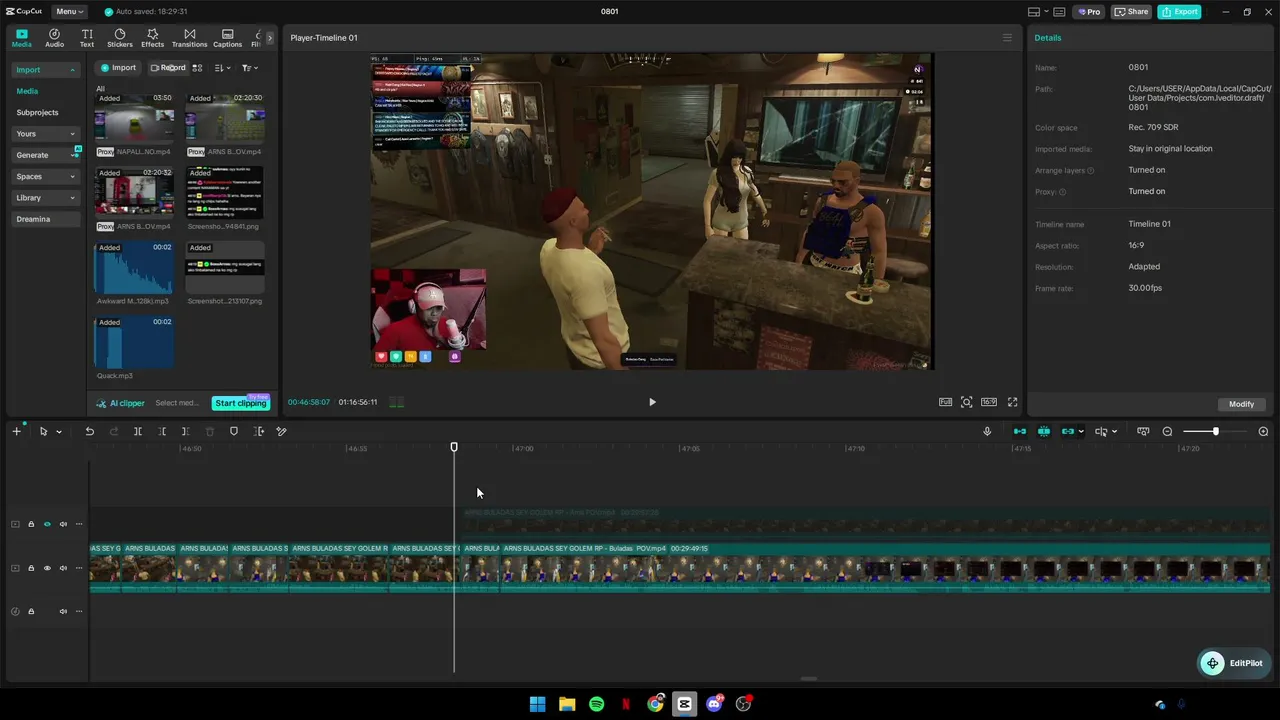The width and height of the screenshot is (1280, 720).
Task: Trim clip right of playhead
Action: 185,431
